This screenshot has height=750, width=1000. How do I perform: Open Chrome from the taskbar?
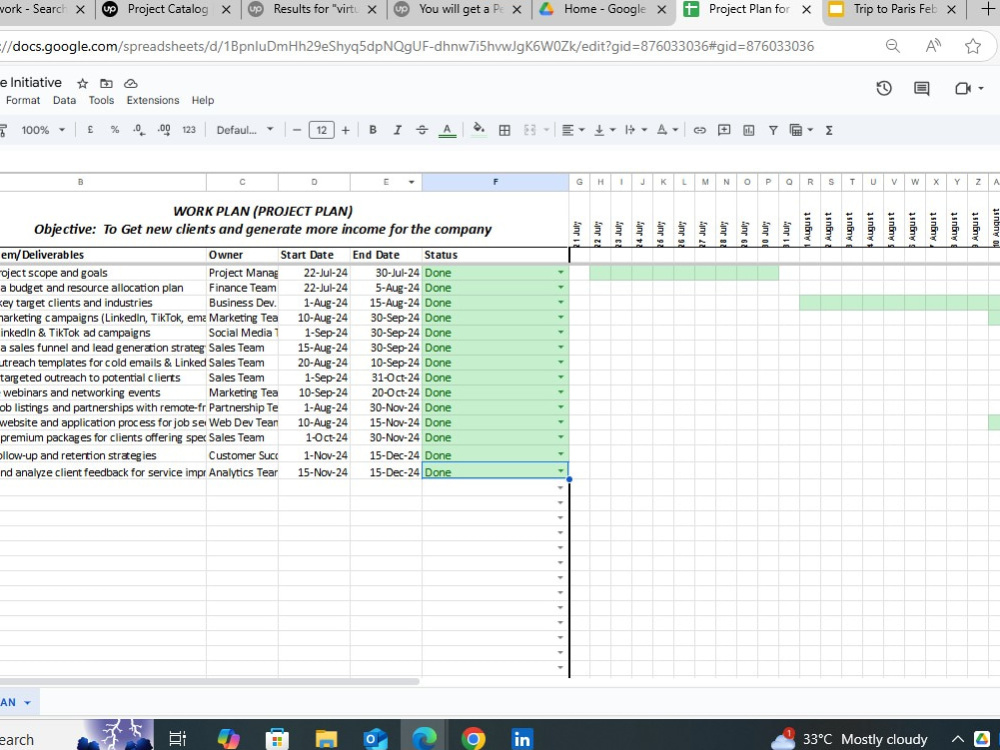[473, 739]
